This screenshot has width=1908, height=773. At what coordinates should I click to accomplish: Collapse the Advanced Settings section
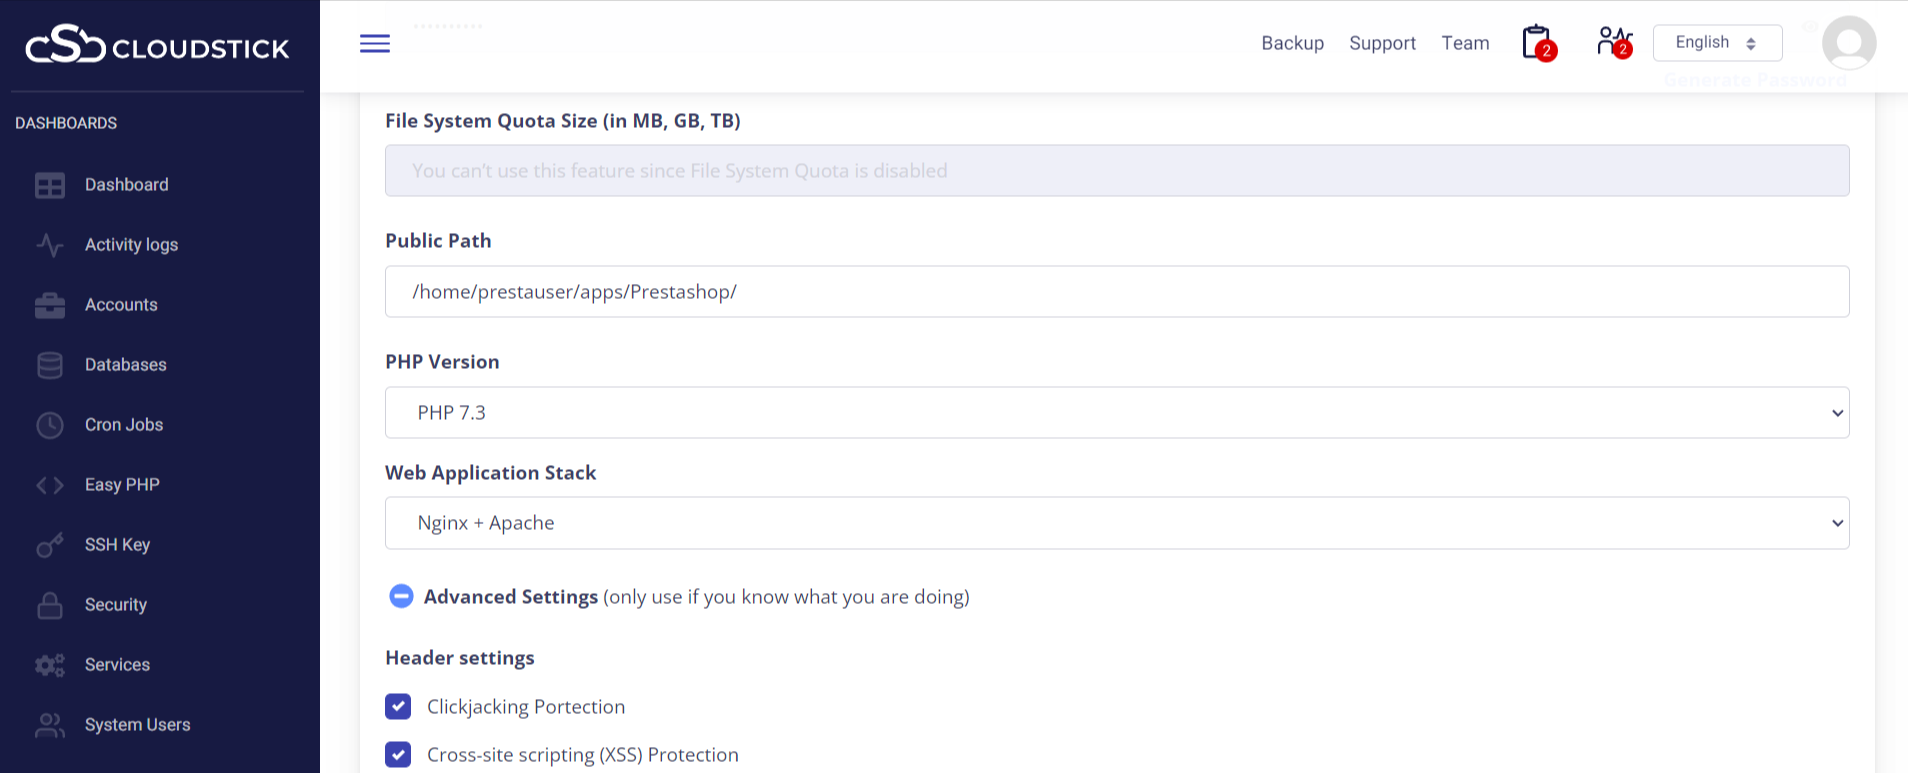coord(401,597)
